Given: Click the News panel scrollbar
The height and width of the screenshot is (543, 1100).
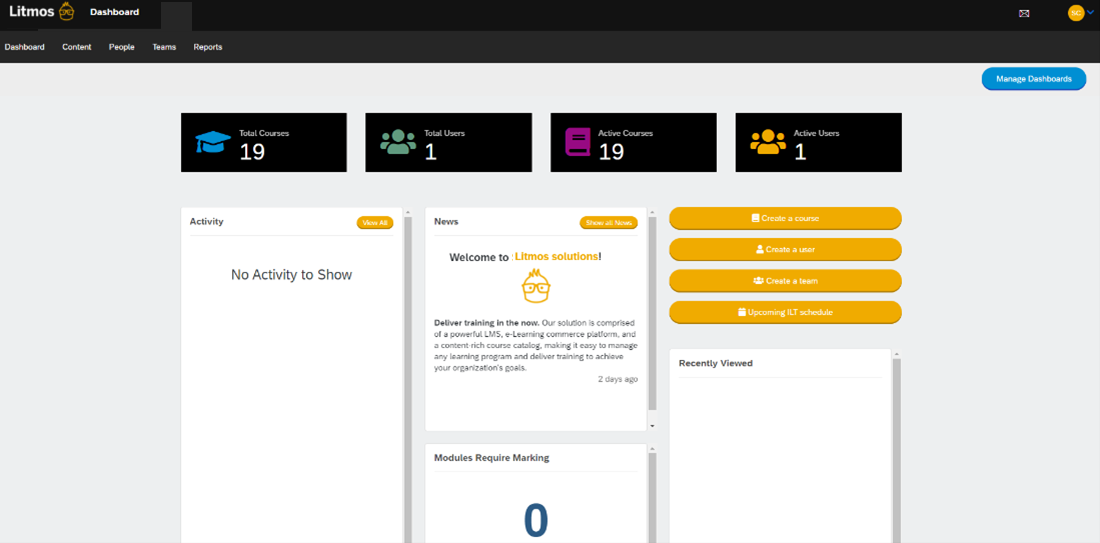Looking at the screenshot, I should pyautogui.click(x=652, y=313).
